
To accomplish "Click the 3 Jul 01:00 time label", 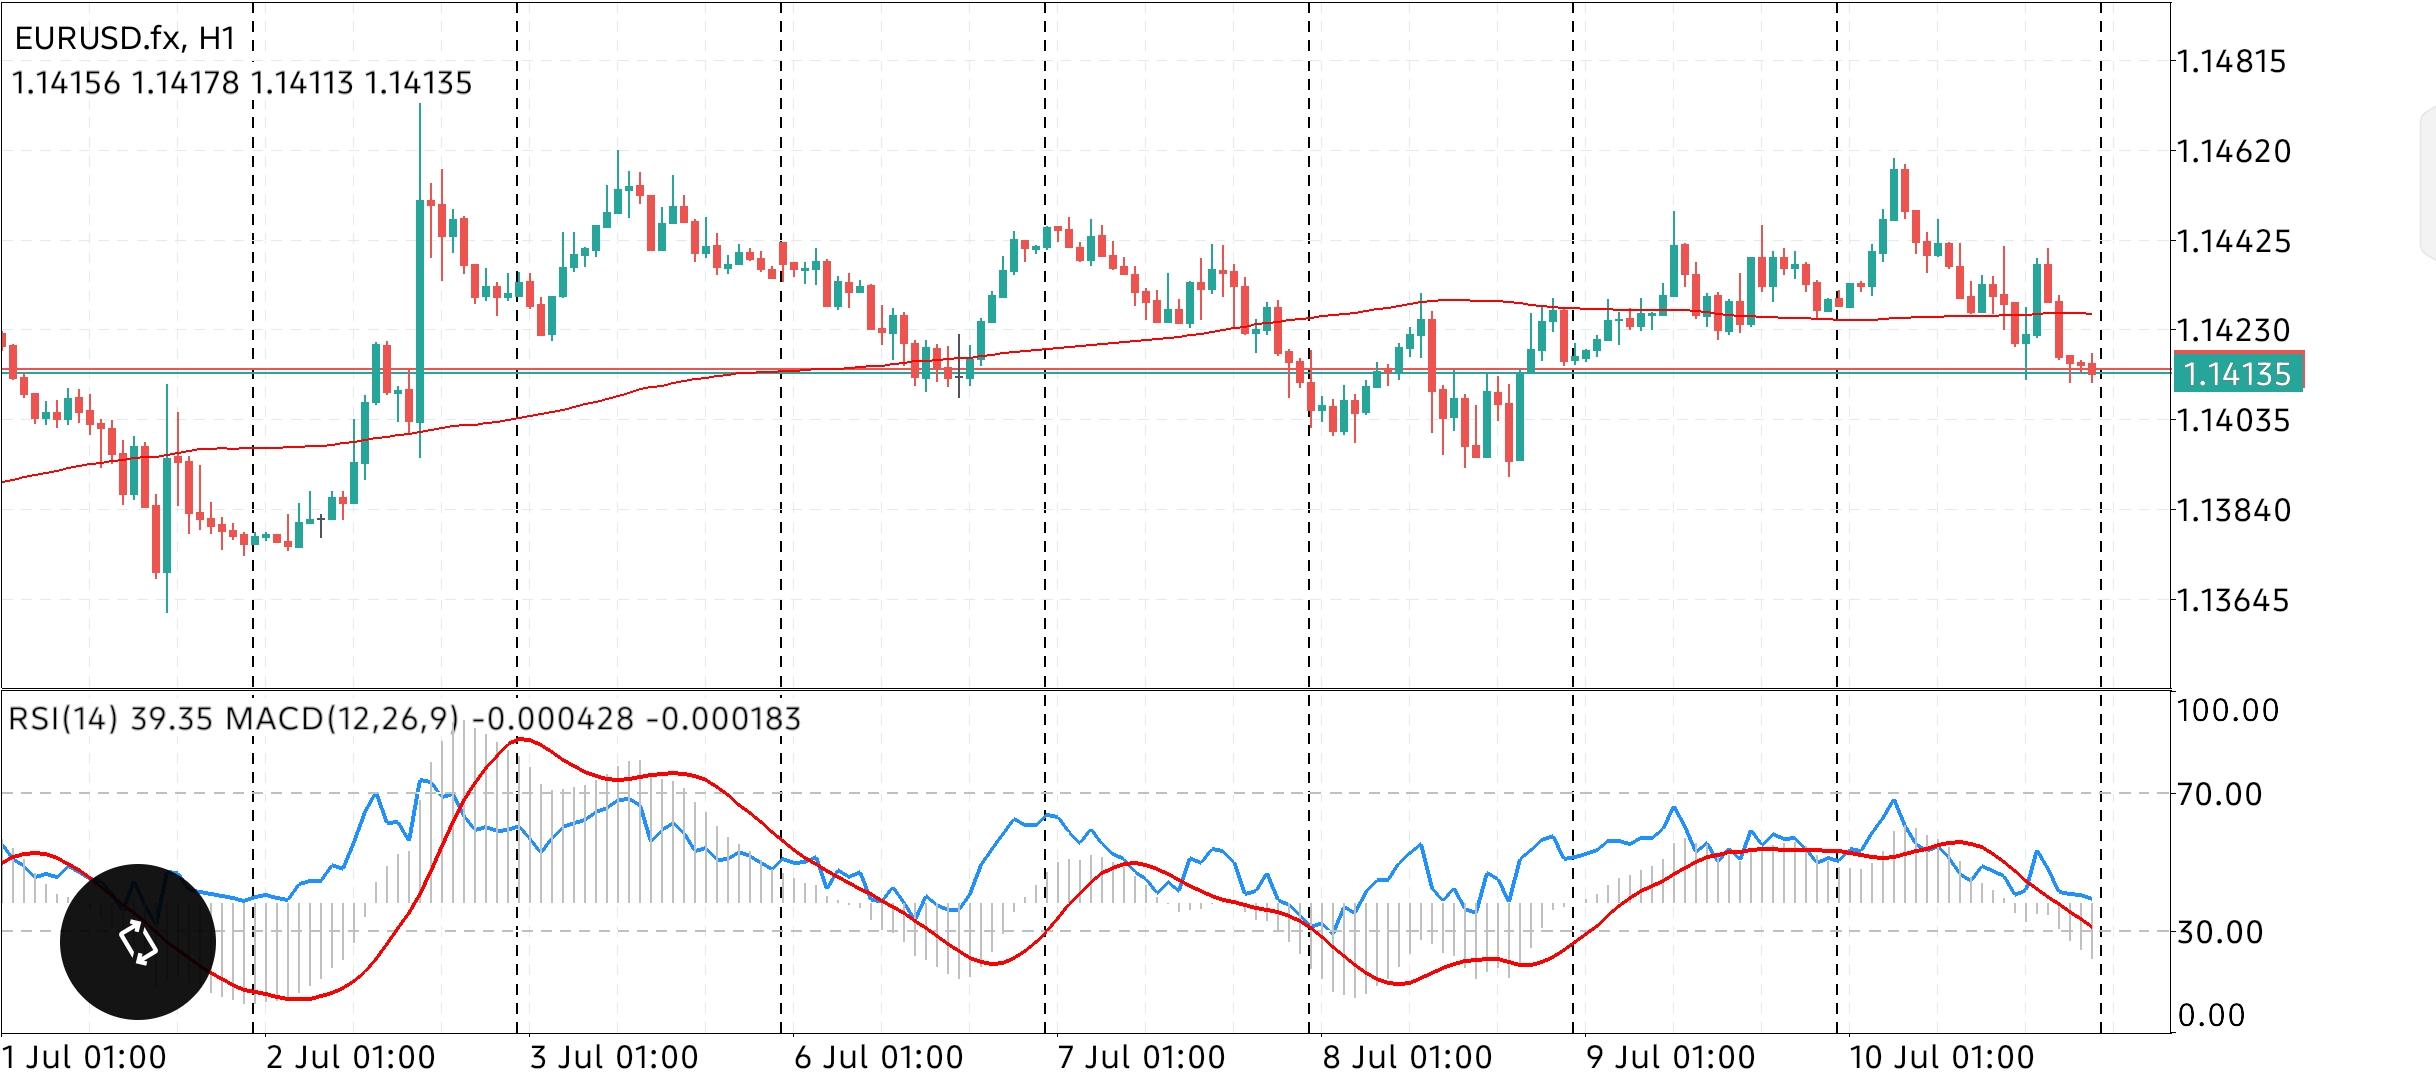I will tap(614, 1058).
